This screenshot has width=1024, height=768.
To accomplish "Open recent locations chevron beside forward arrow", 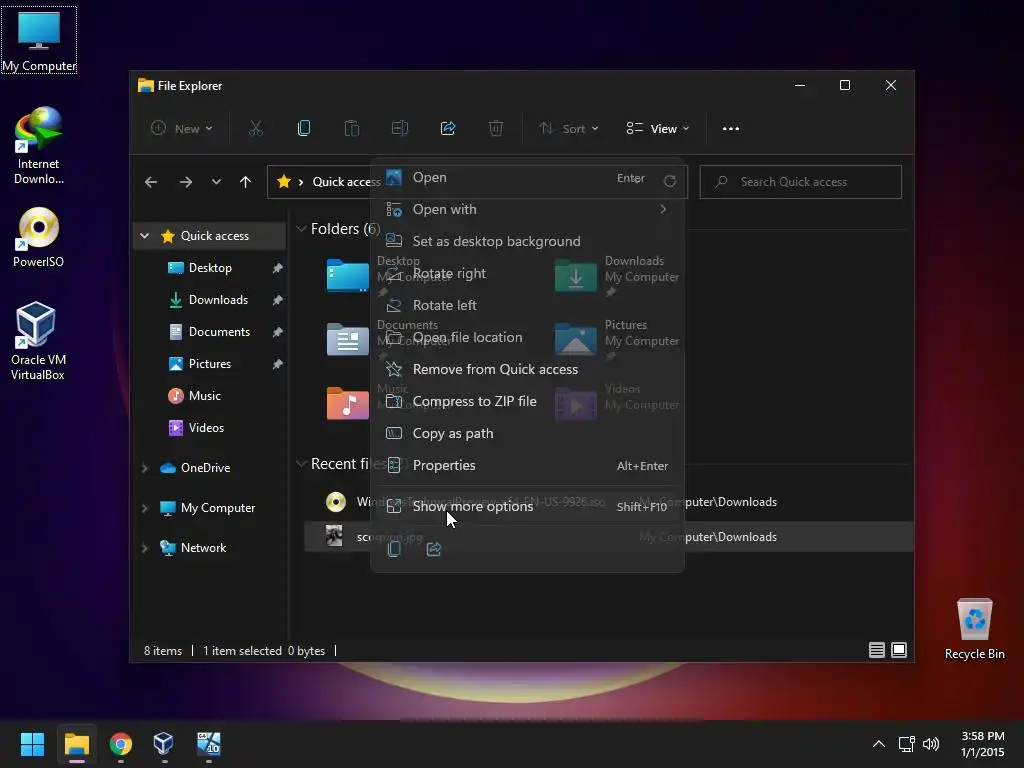I will tap(216, 182).
